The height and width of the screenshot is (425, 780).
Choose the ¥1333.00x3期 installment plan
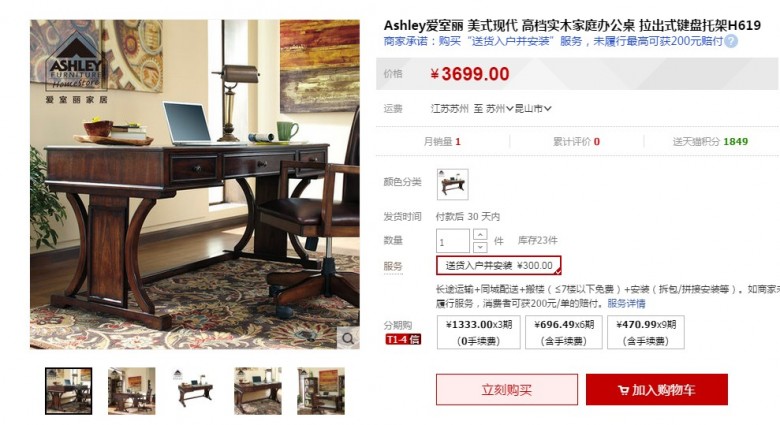tap(479, 332)
